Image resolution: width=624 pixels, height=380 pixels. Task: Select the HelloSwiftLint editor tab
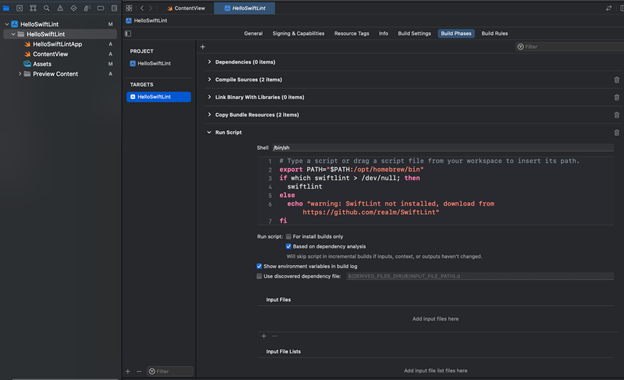pos(244,8)
